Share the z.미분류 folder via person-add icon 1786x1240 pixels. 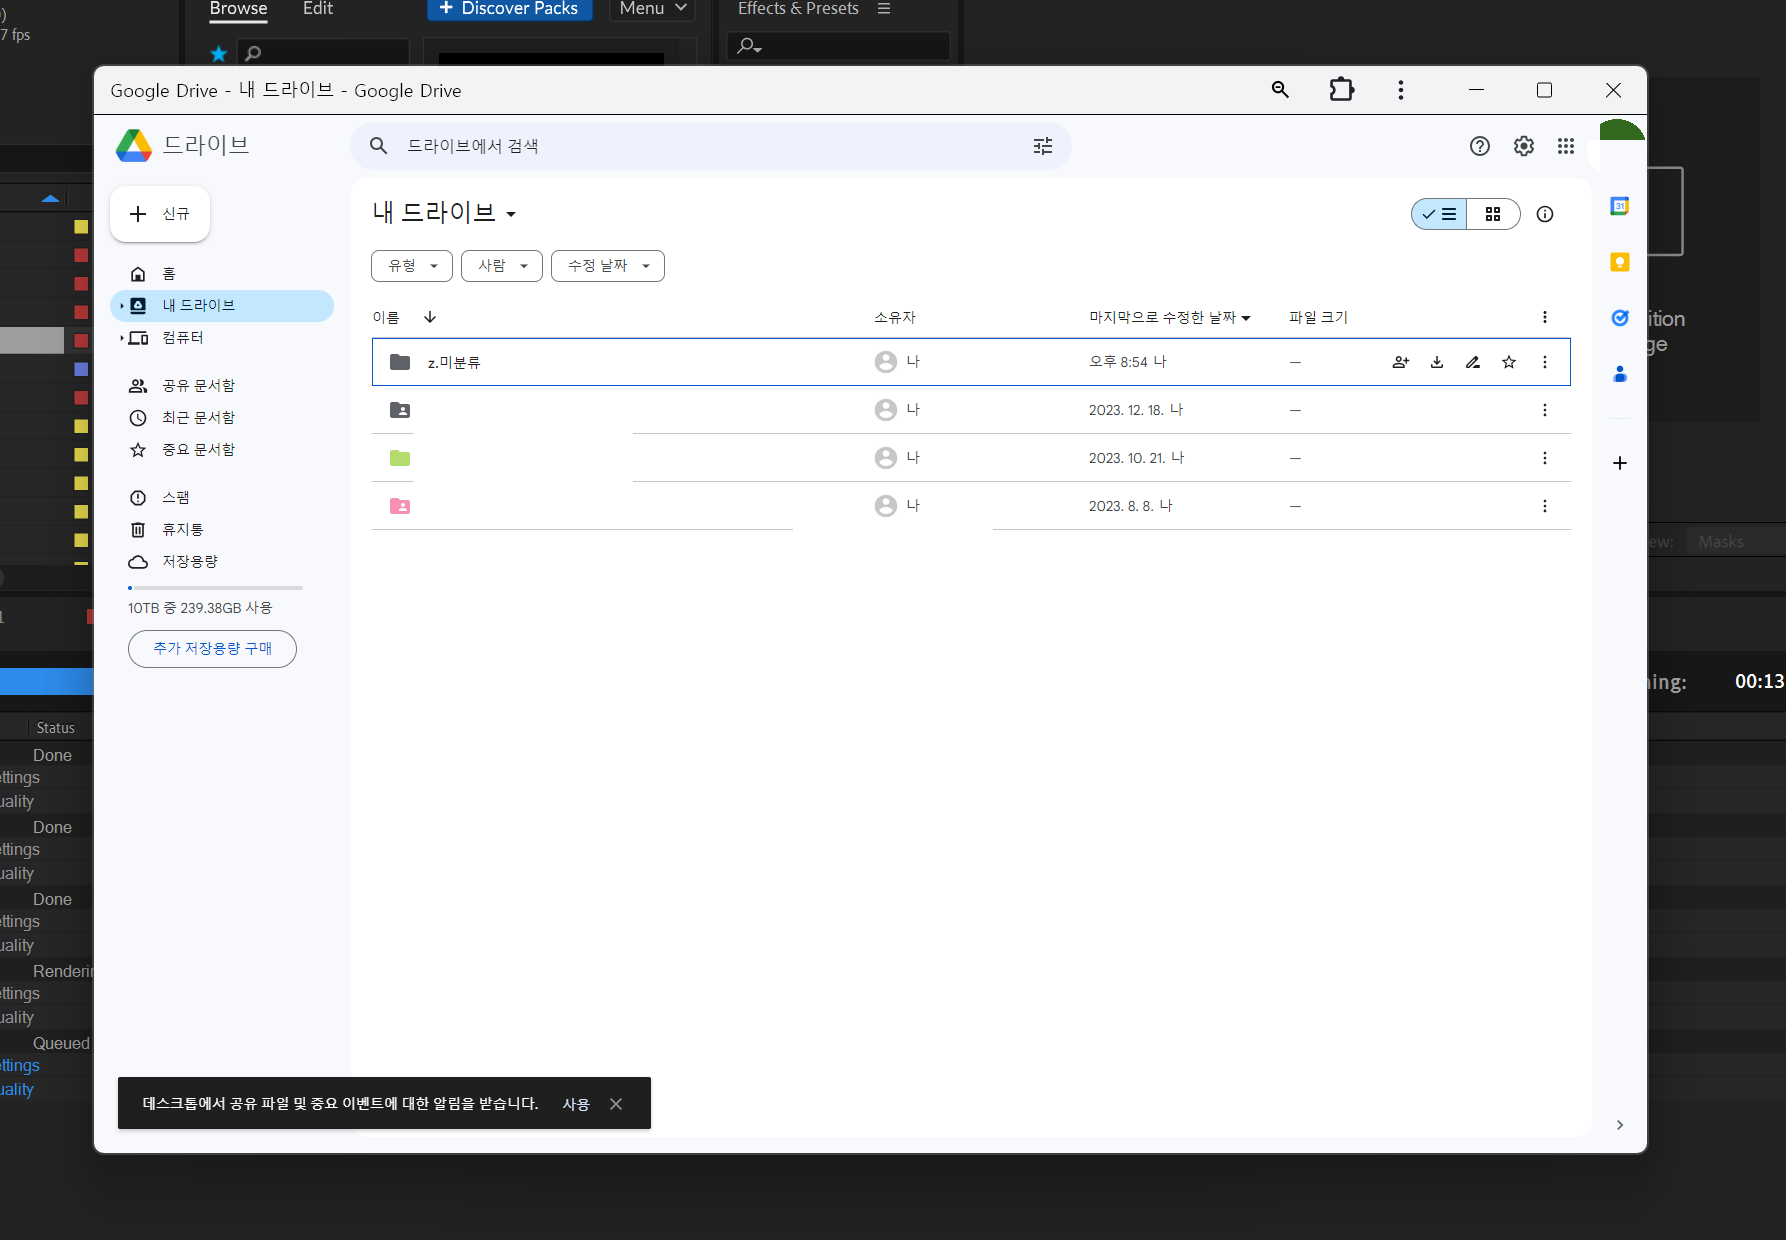tap(1401, 362)
